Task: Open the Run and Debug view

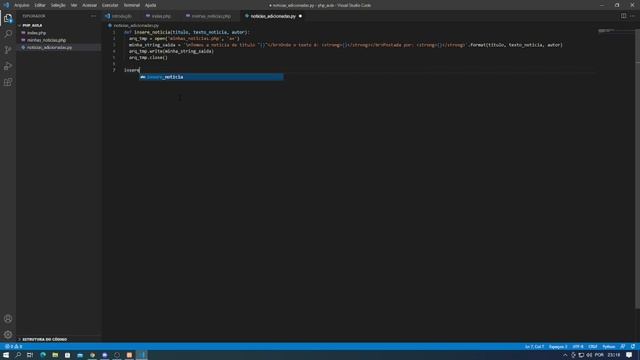Action: click(x=8, y=66)
